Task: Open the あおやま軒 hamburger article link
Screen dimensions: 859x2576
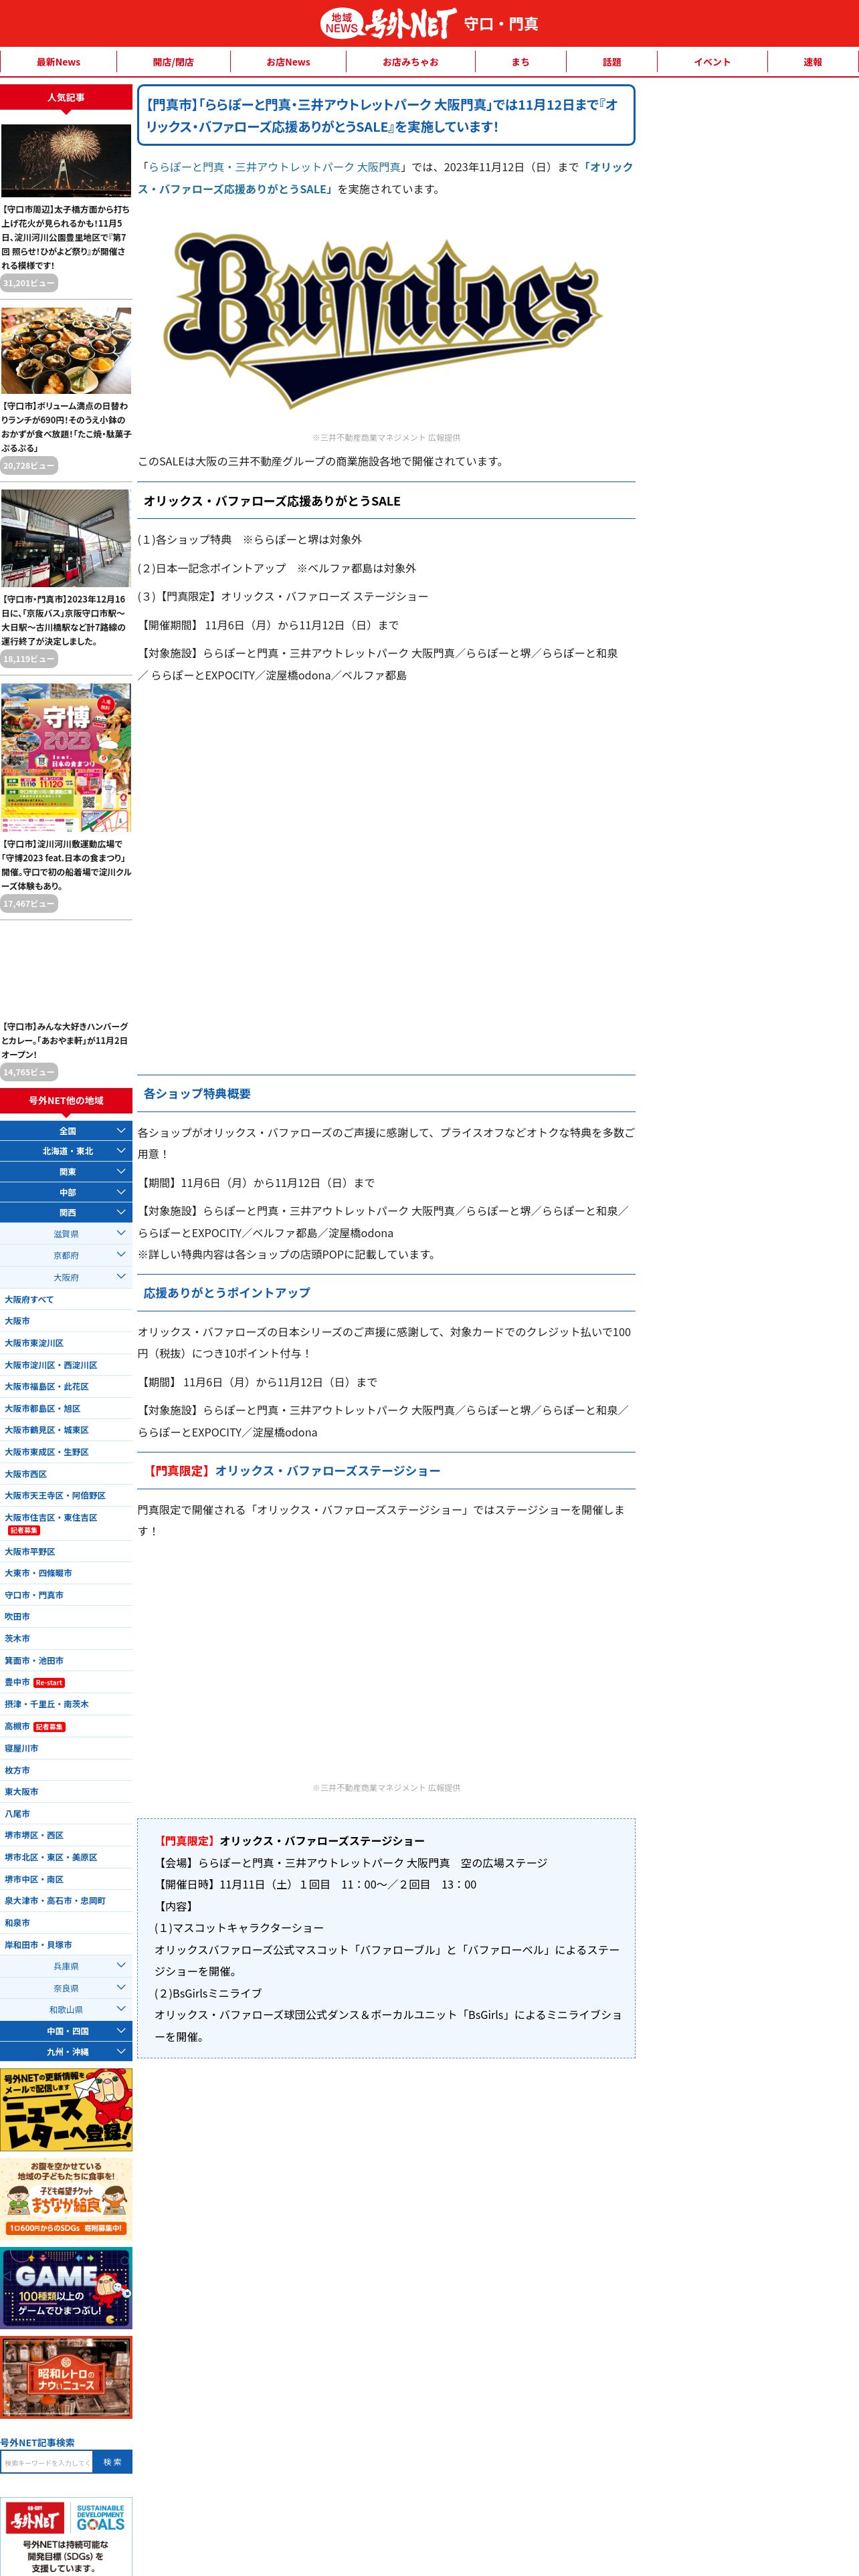Action: (x=66, y=1040)
